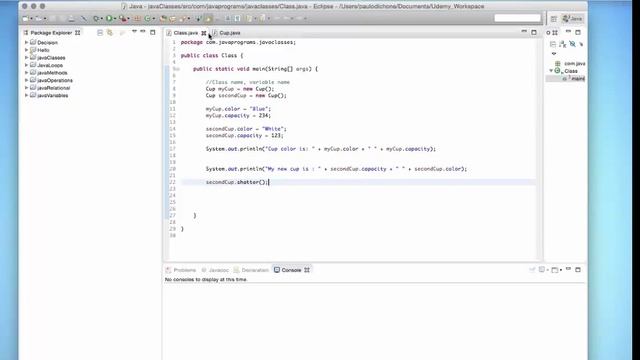Click the line 'myCup.capacity = 234;'
This screenshot has height=360, width=640.
click(238, 116)
